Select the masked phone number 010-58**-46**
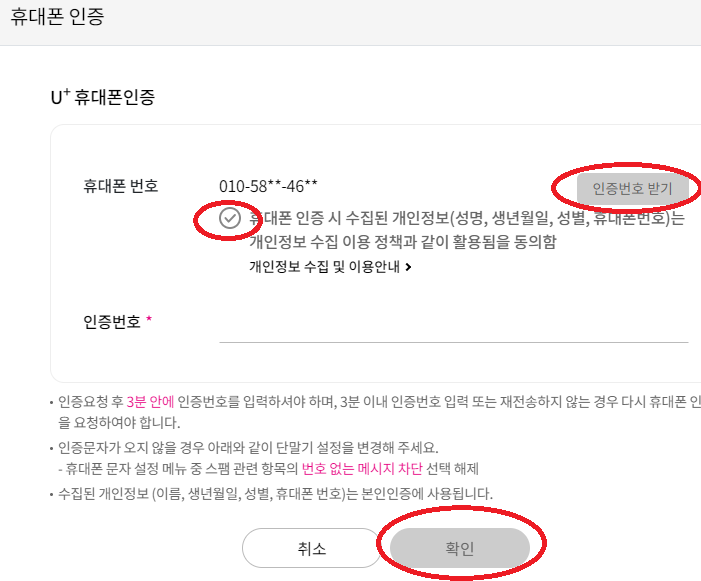This screenshot has height=581, width=701. [x=268, y=186]
